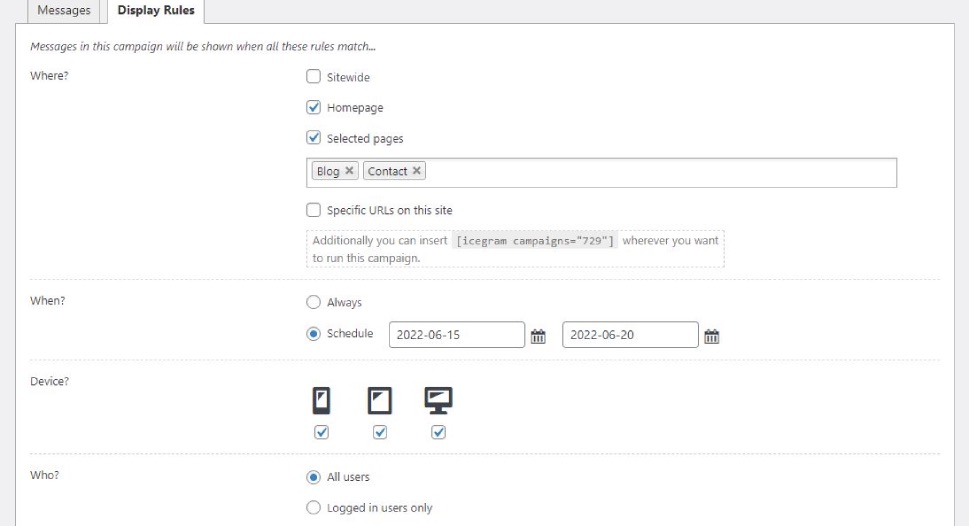Image resolution: width=969 pixels, height=526 pixels.
Task: Remove the Blog page tag
Action: click(349, 171)
